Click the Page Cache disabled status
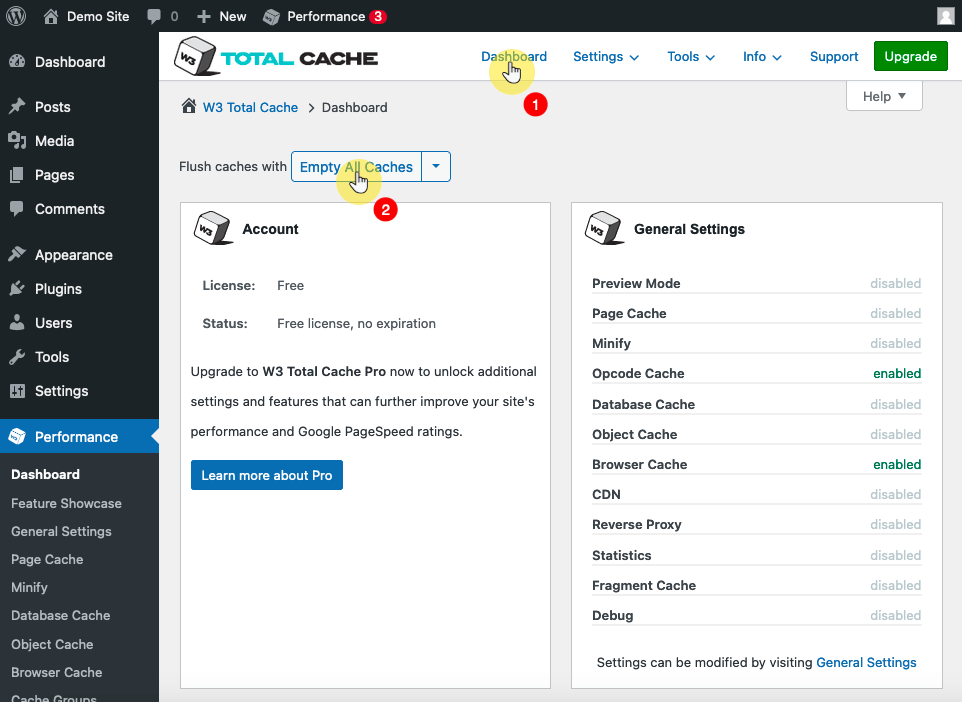962x702 pixels. point(896,314)
